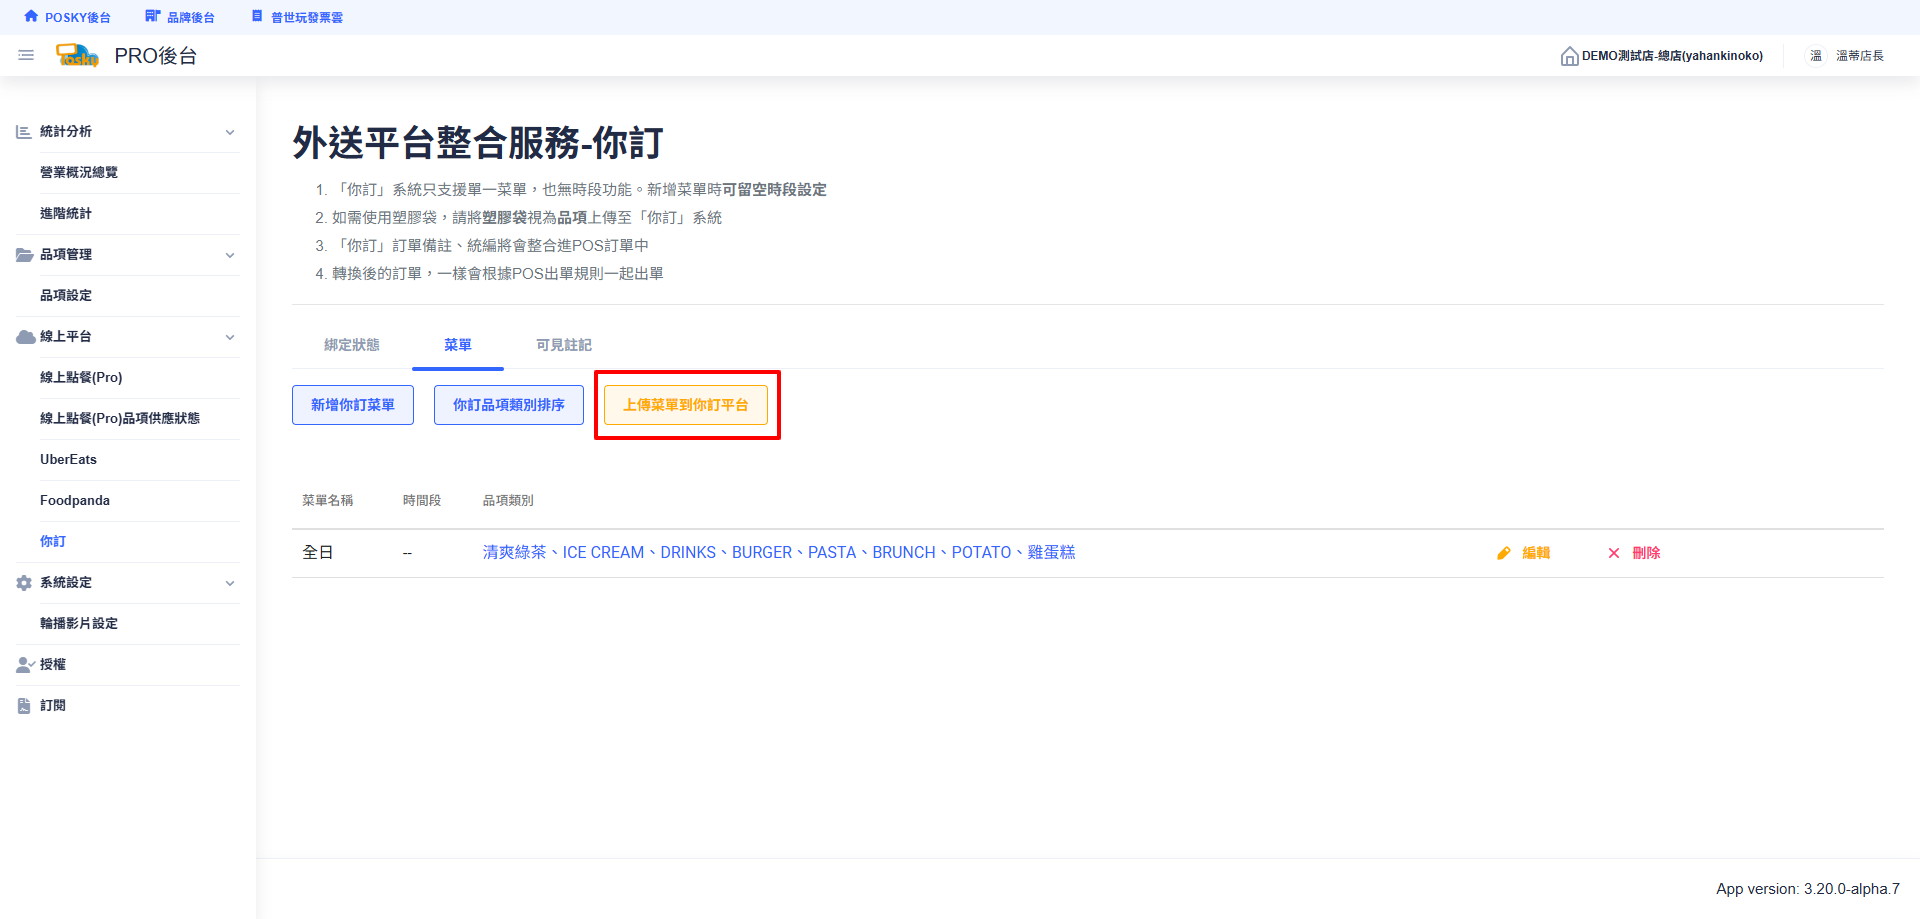Screen dimensions: 1920x919
Task: Toggle the hamburger sidebar menu icon
Action: coord(26,55)
